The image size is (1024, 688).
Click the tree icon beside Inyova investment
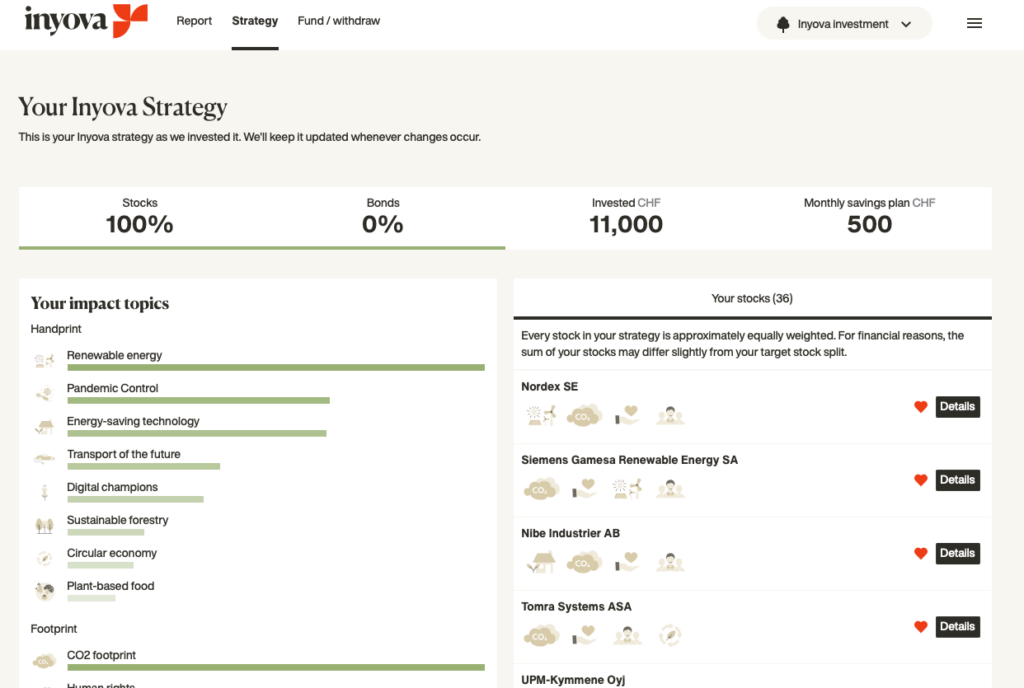tap(783, 24)
